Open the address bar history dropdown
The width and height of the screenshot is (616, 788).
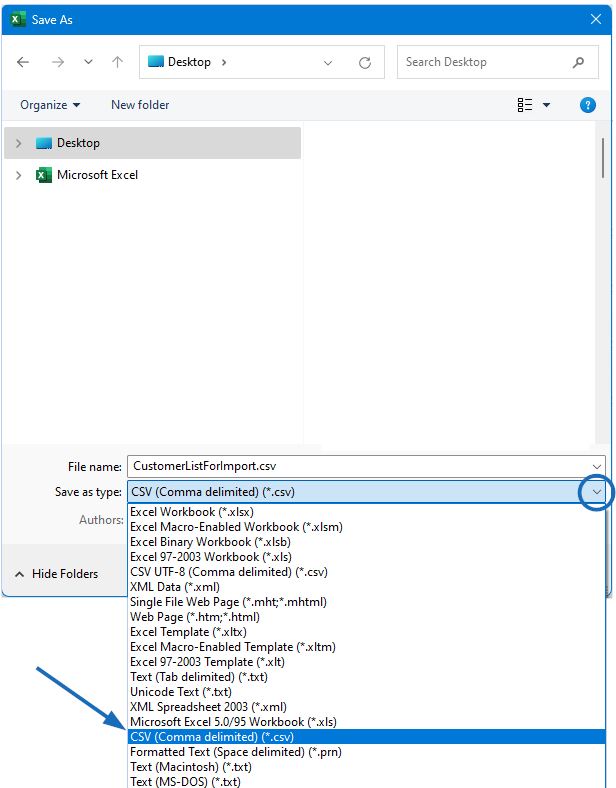point(328,62)
